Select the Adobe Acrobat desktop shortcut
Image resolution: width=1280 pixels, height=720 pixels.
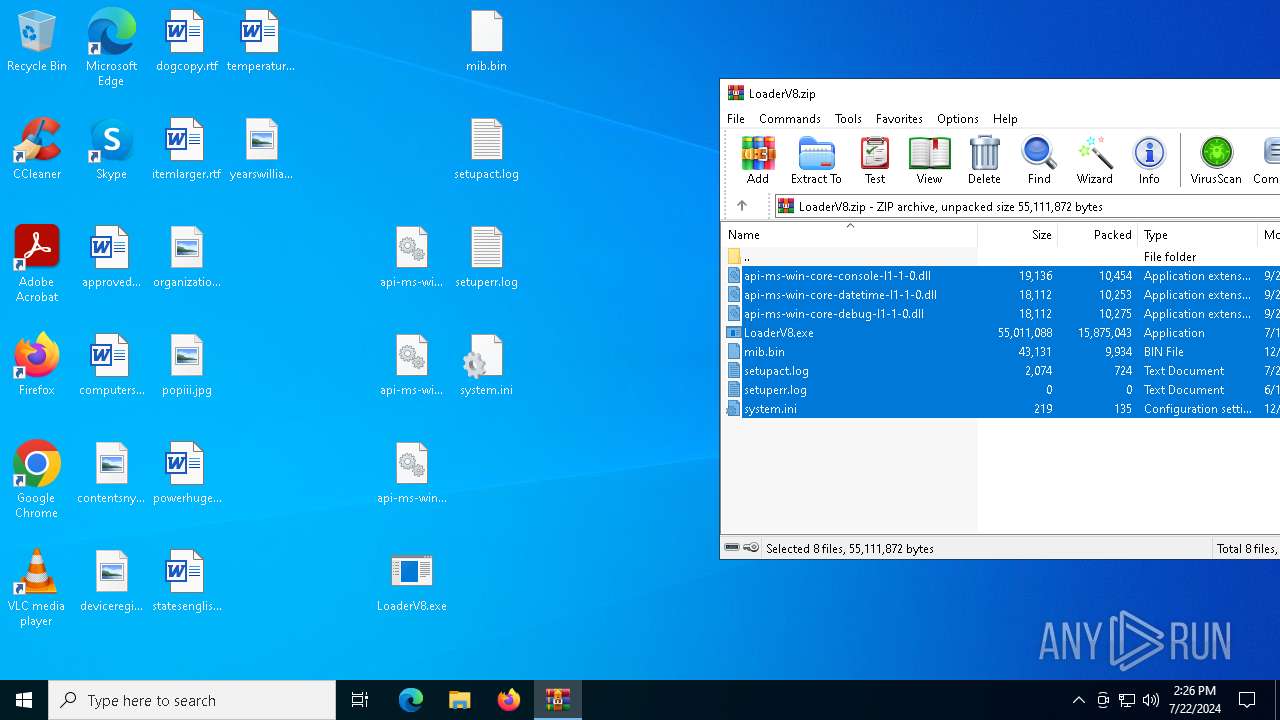(x=37, y=264)
